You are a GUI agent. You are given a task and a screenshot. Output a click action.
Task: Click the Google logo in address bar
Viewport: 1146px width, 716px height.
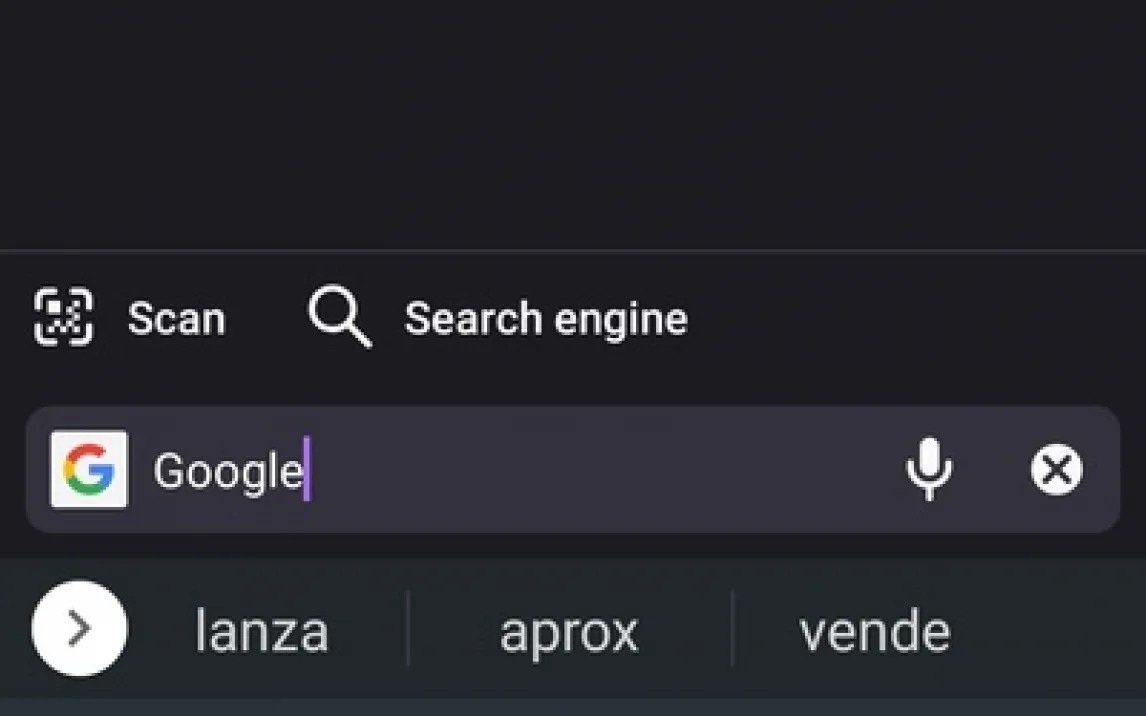89,469
